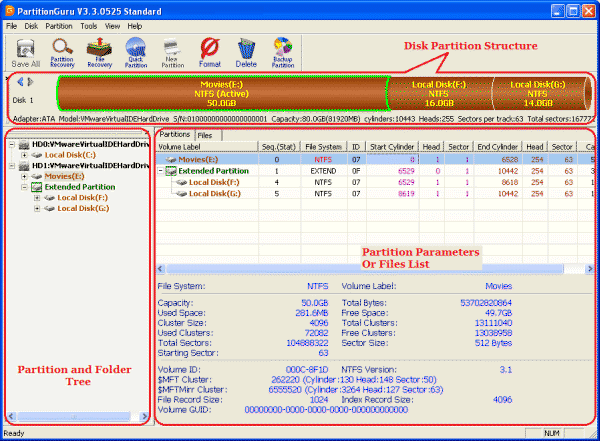Select Extended Partition in the folder tree
This screenshot has width=600, height=441.
(80, 187)
